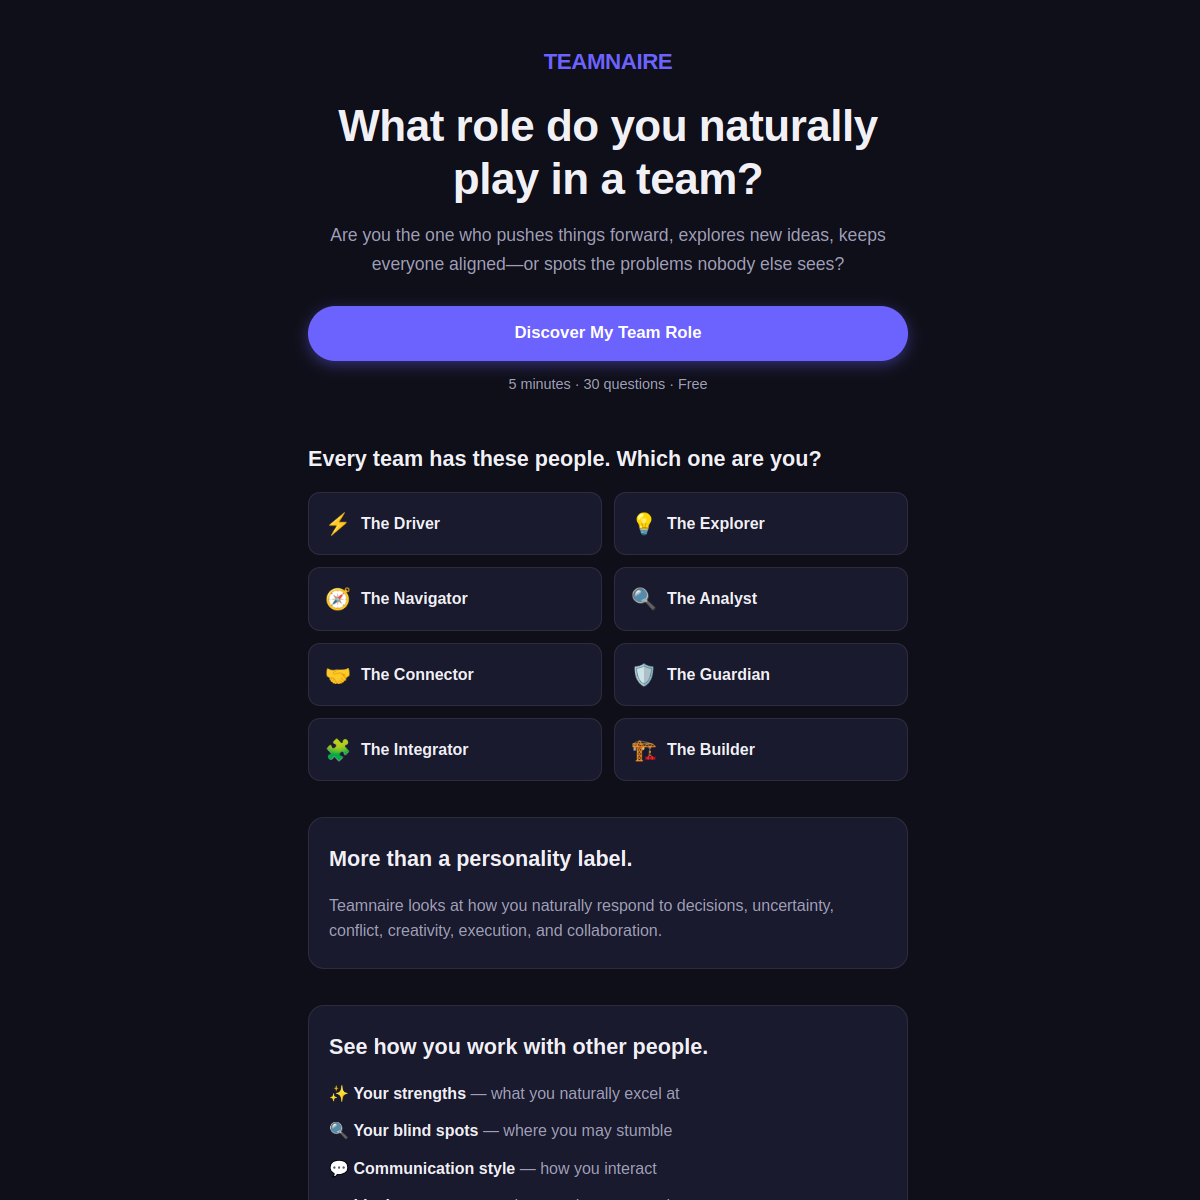Viewport: 1200px width, 1200px height.
Task: Start the quiz with Discover My Team Role
Action: 608,333
